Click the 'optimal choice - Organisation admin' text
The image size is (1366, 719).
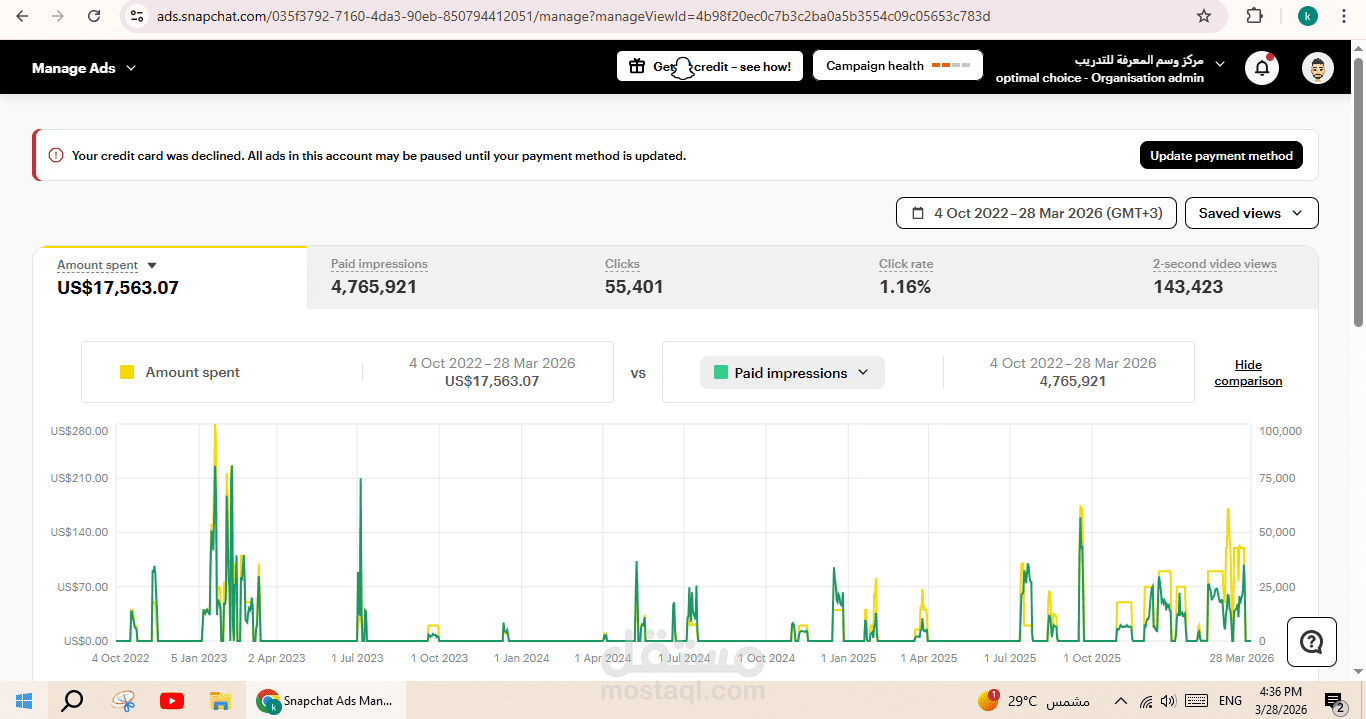coord(1100,78)
